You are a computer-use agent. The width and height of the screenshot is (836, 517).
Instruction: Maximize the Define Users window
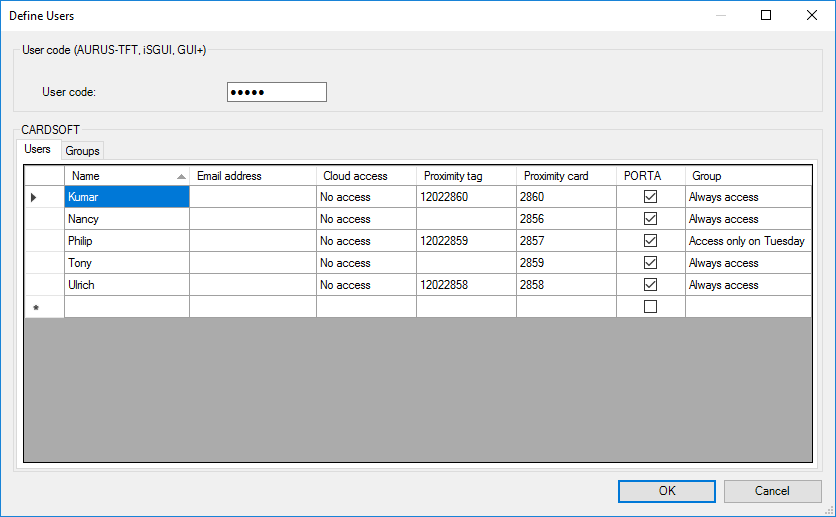[x=766, y=15]
